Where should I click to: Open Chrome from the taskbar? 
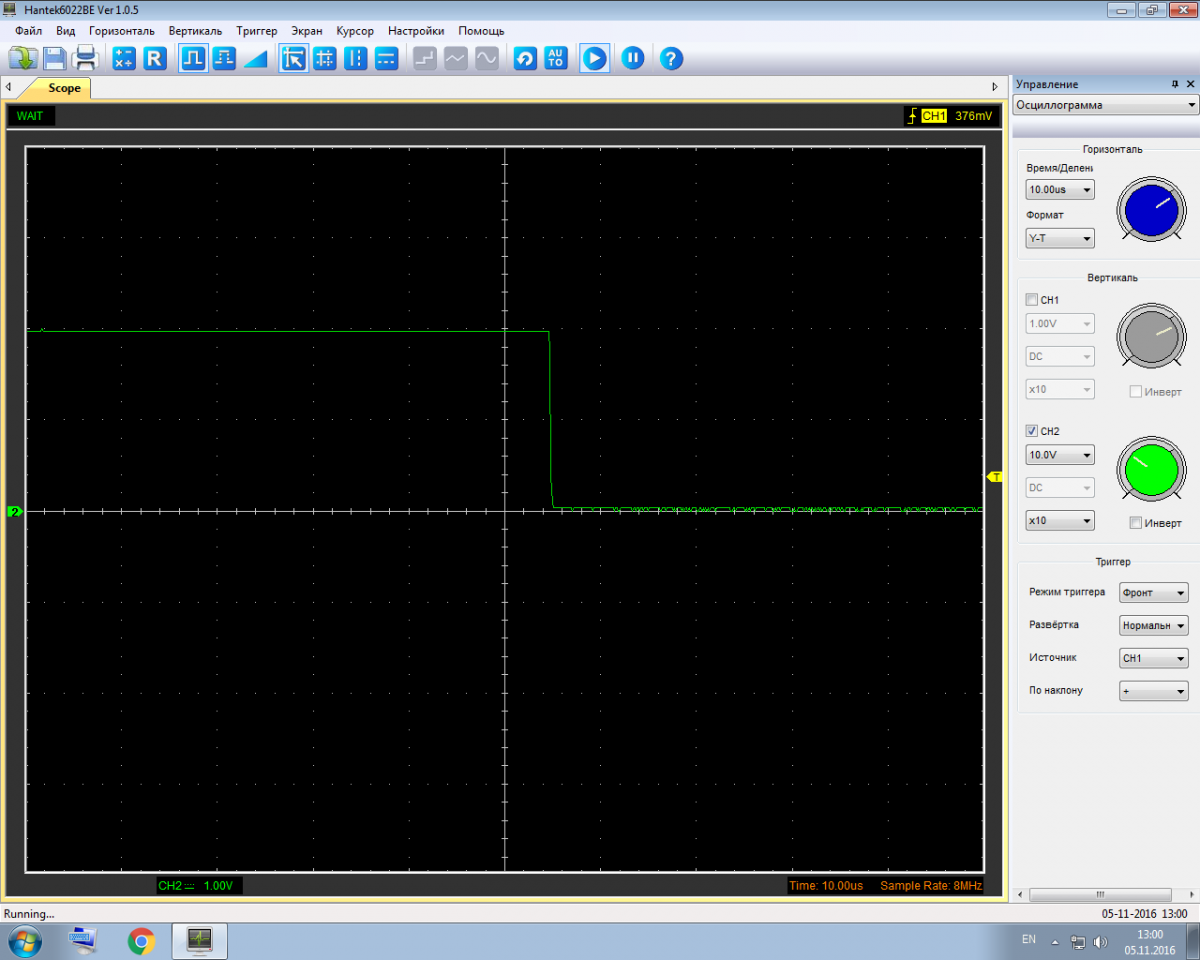click(141, 941)
